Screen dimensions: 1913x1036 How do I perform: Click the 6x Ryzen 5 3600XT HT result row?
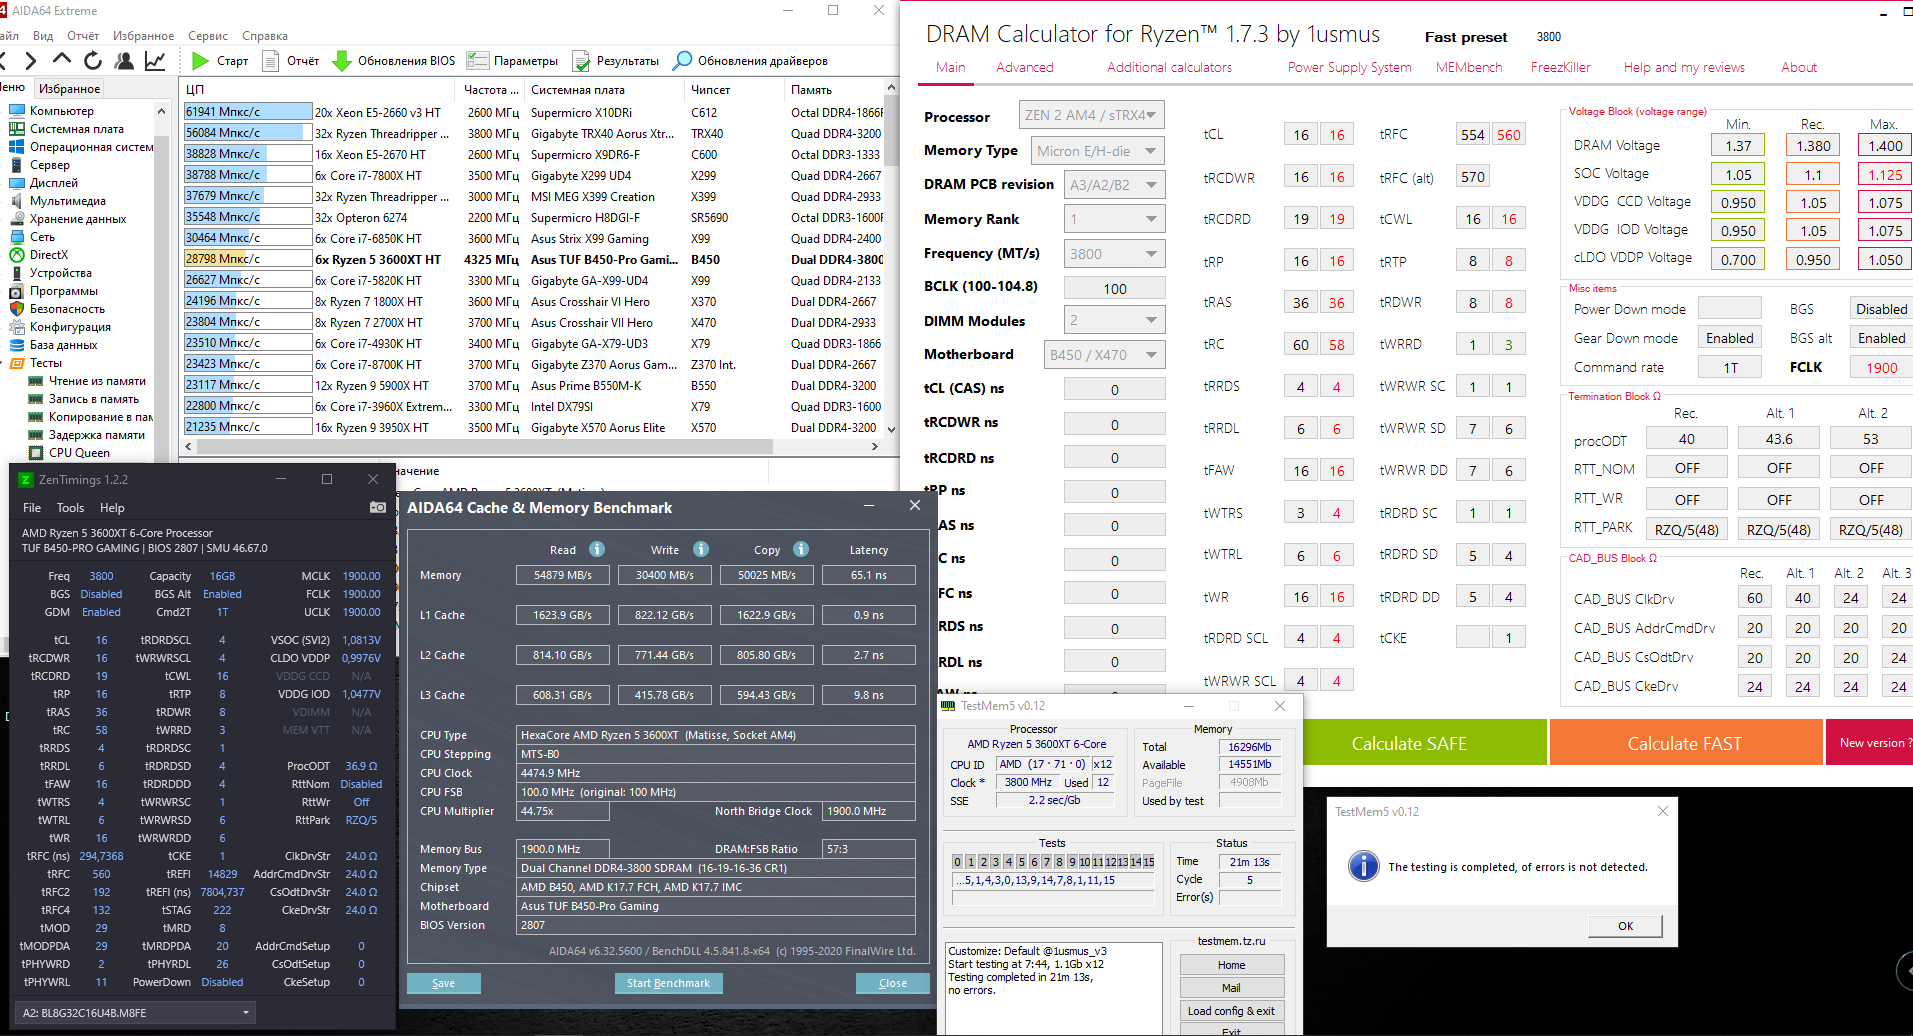coord(533,259)
